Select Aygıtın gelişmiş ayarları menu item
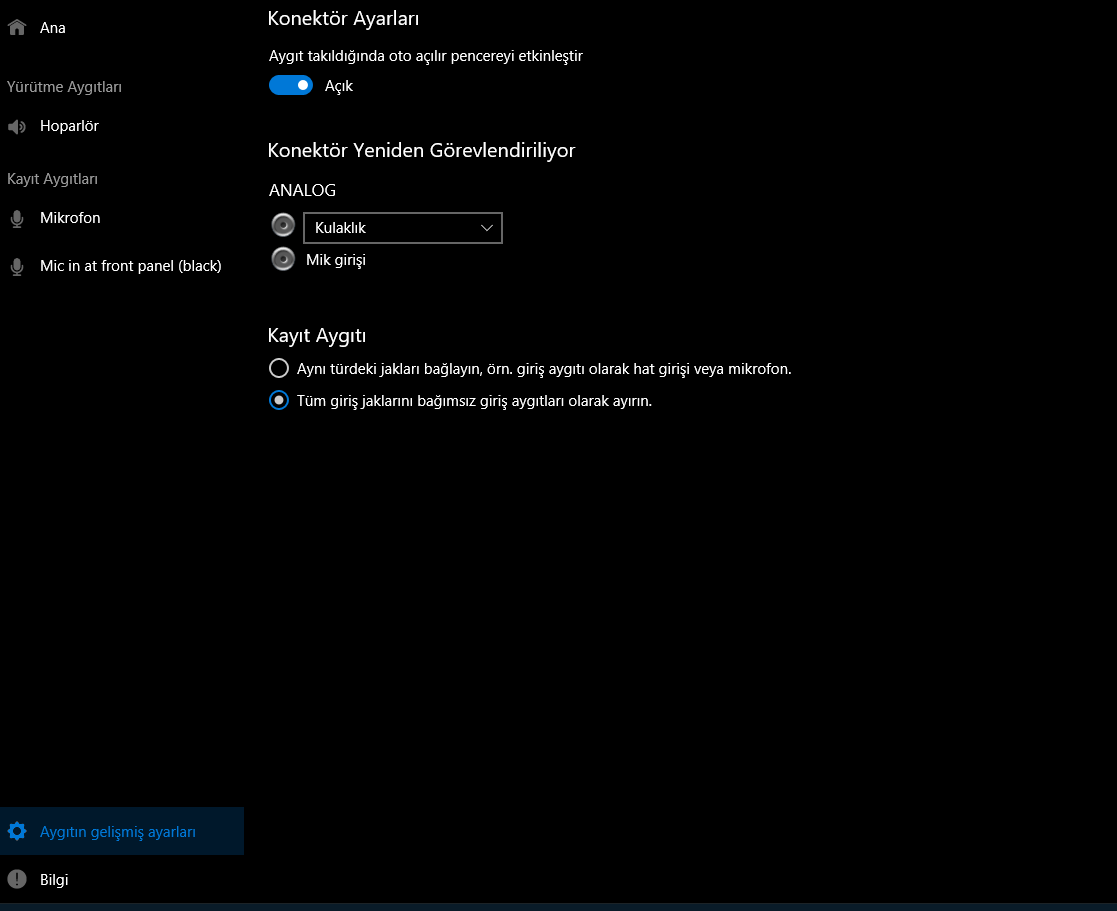 (x=122, y=831)
